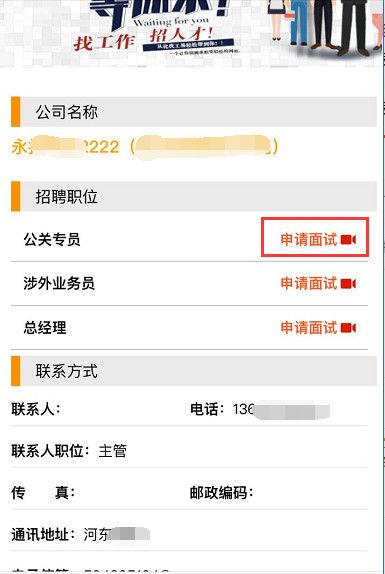Click the recruitment banner image at top

point(192,33)
